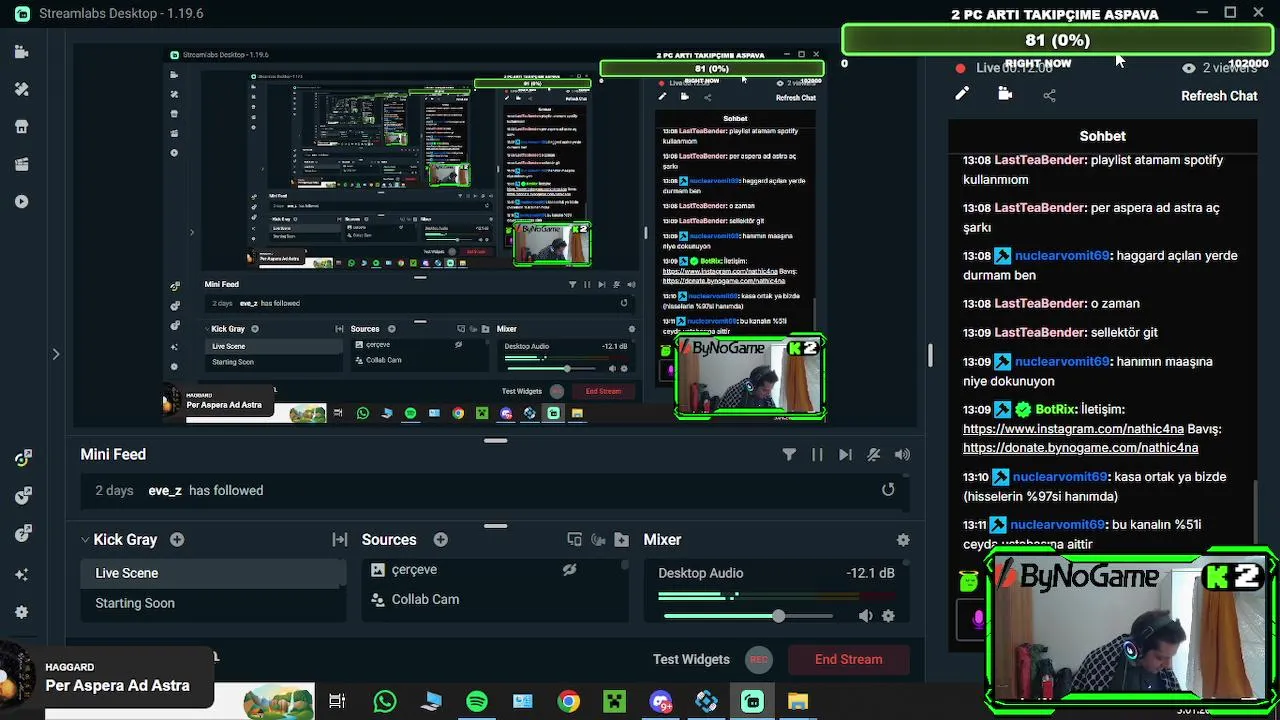1280x720 pixels.
Task: Click the Streamlabs Desktop taskbar icon
Action: [752, 701]
